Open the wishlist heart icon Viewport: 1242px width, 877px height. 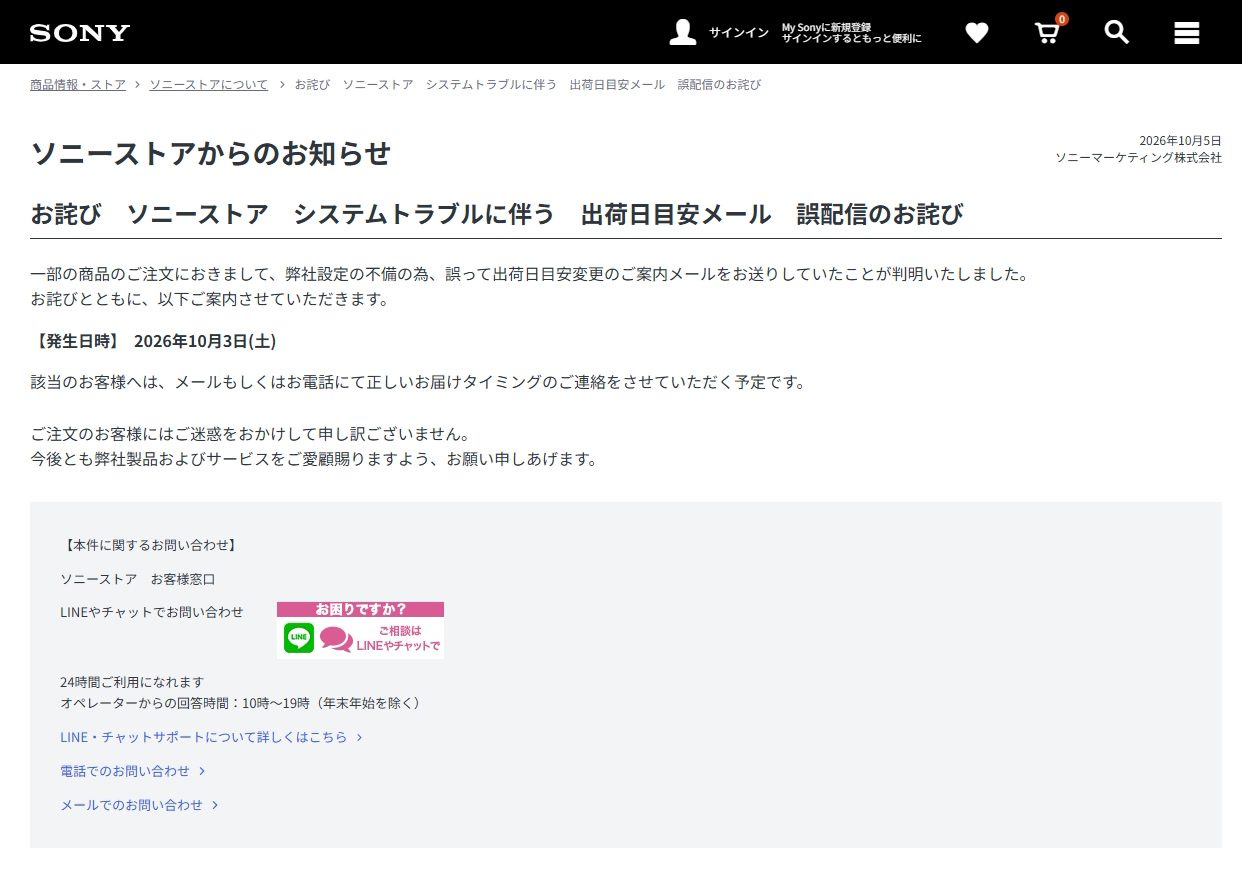click(977, 33)
